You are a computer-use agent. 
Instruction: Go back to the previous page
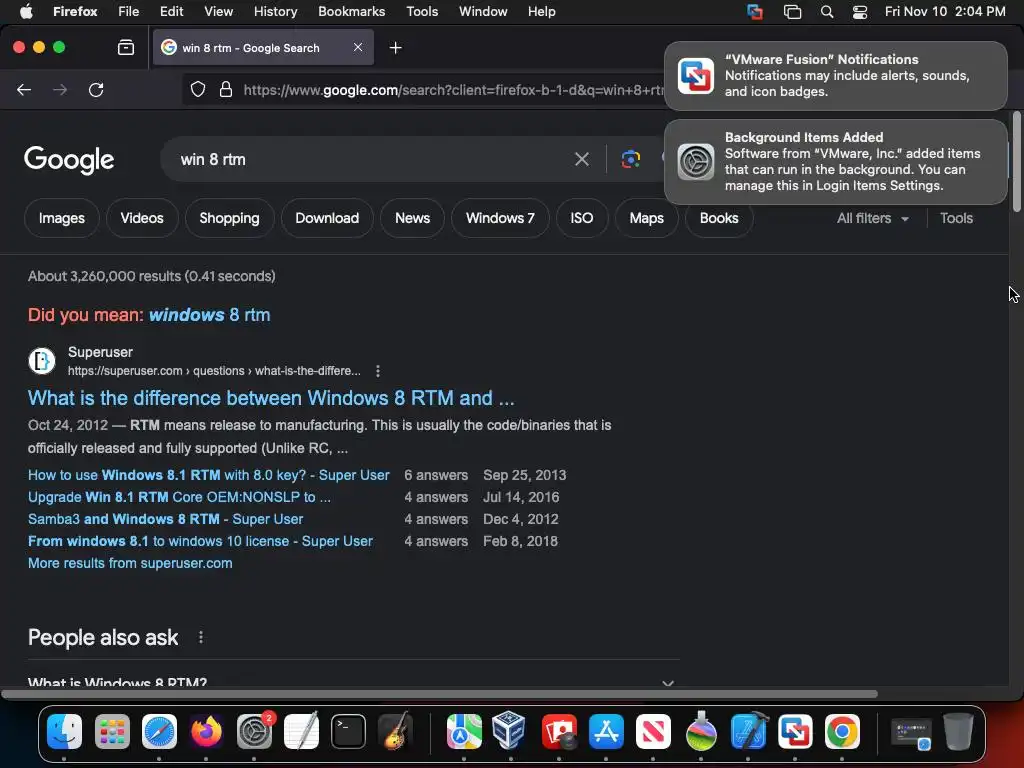point(24,90)
